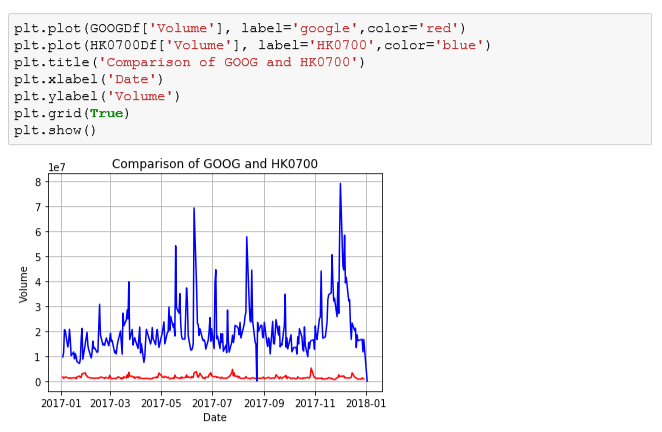Click y-axis tick label 0
Screen dimensions: 662x432
pyautogui.click(x=39, y=382)
